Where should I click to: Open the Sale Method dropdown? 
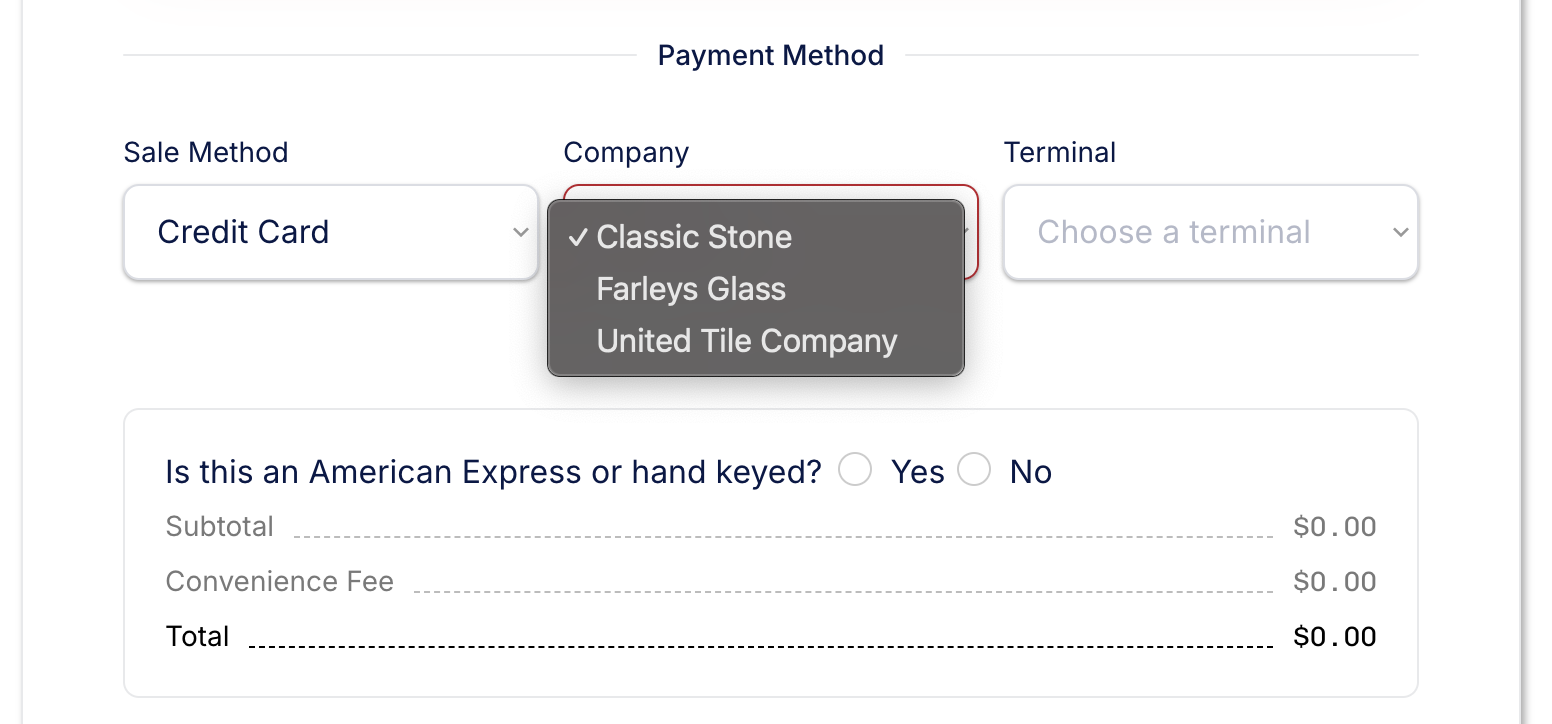330,231
